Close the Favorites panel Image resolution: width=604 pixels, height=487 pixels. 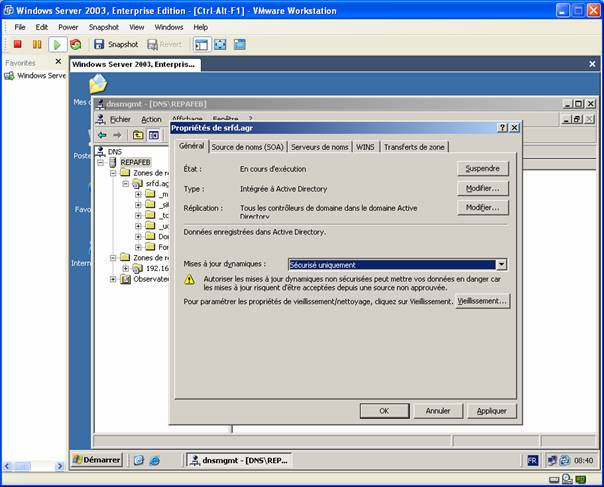59,62
